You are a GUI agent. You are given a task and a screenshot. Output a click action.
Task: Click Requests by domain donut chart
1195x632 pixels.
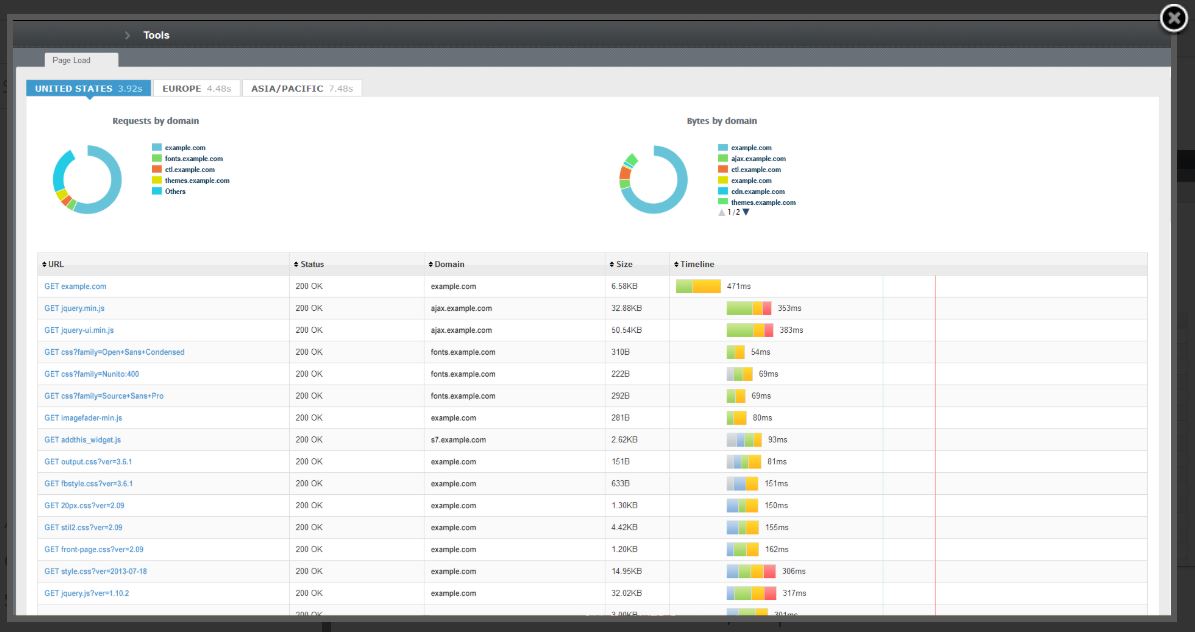[87, 179]
